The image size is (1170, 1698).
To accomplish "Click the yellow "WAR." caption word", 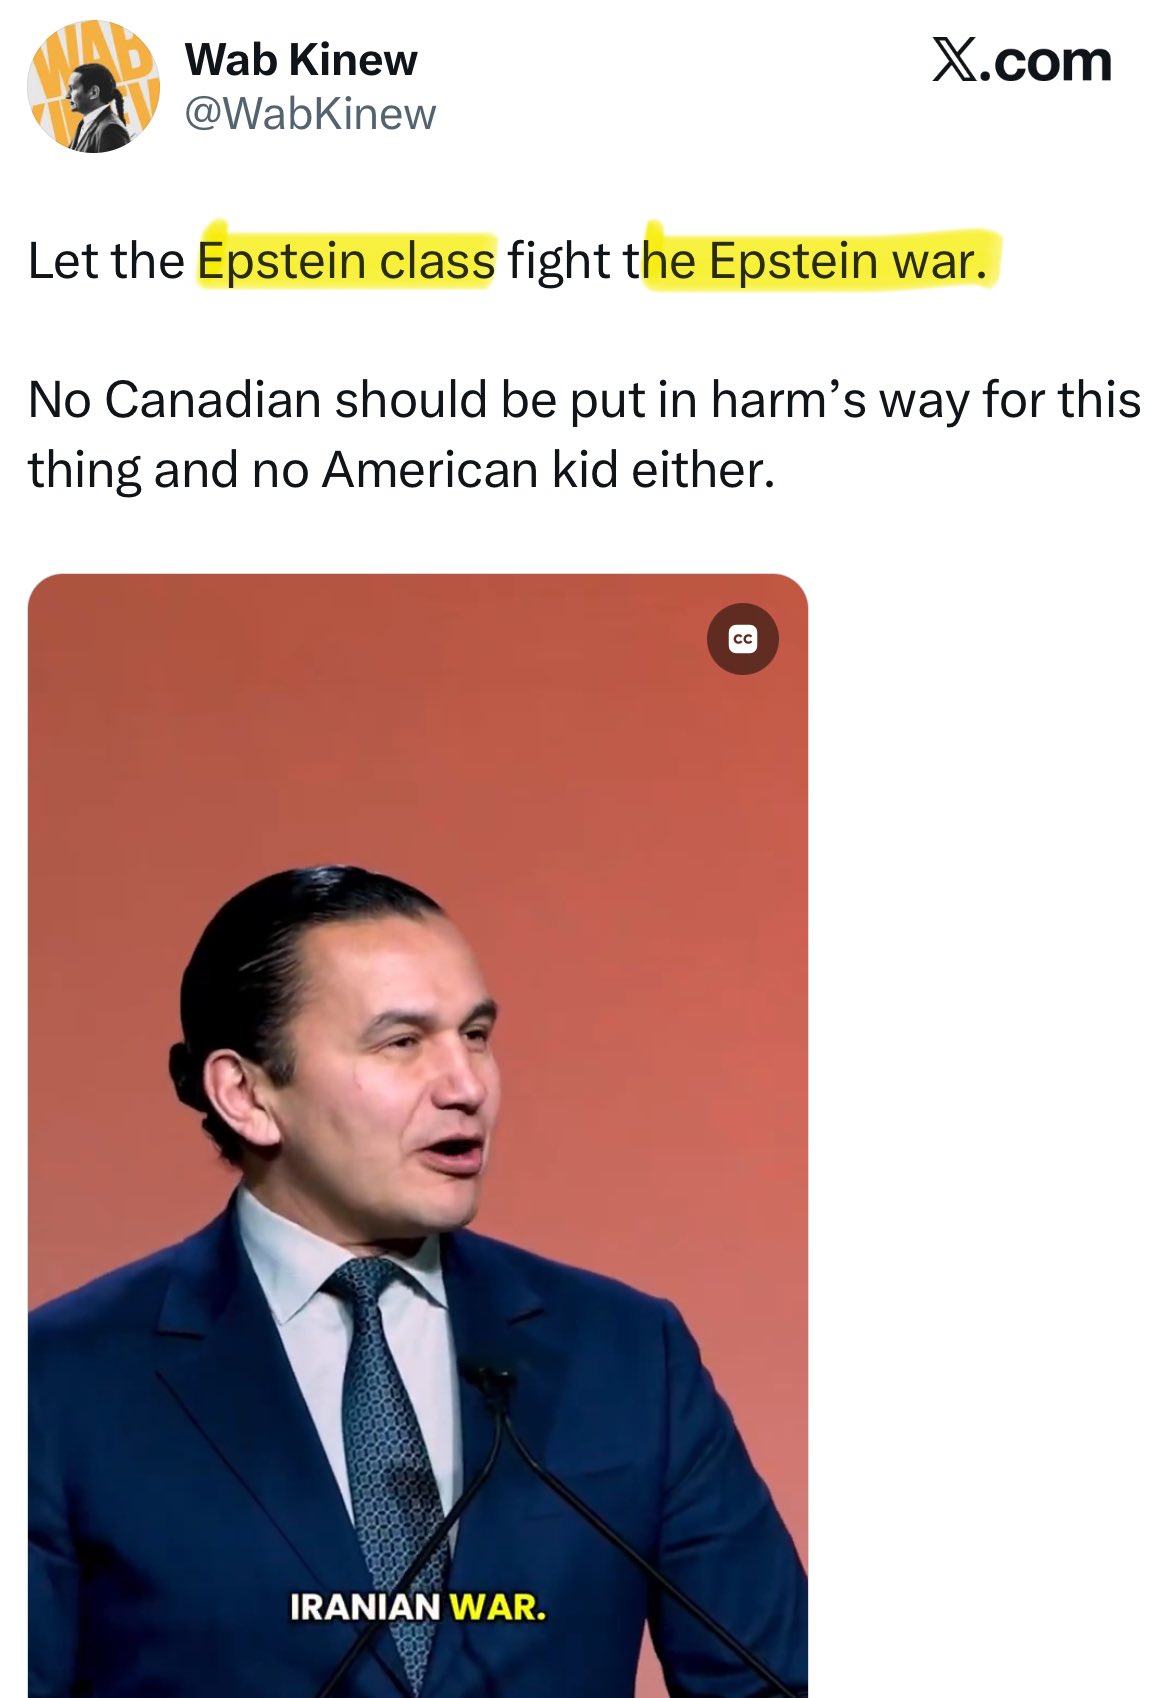I will (x=497, y=1608).
